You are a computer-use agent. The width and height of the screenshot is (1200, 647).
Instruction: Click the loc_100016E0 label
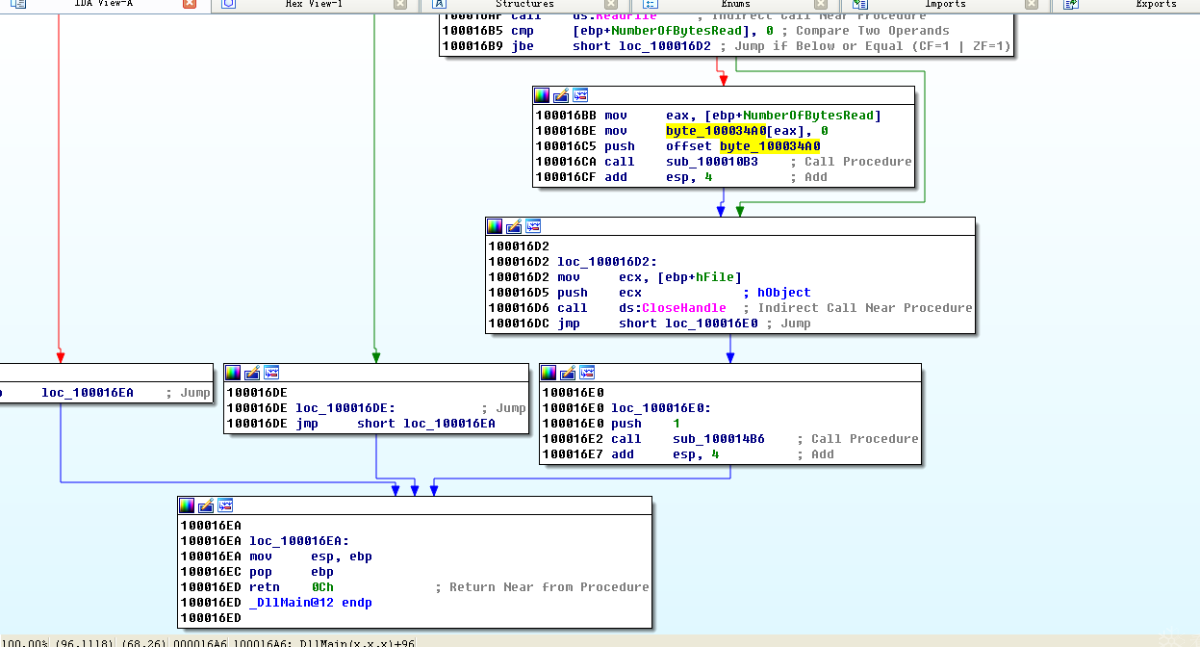point(661,408)
